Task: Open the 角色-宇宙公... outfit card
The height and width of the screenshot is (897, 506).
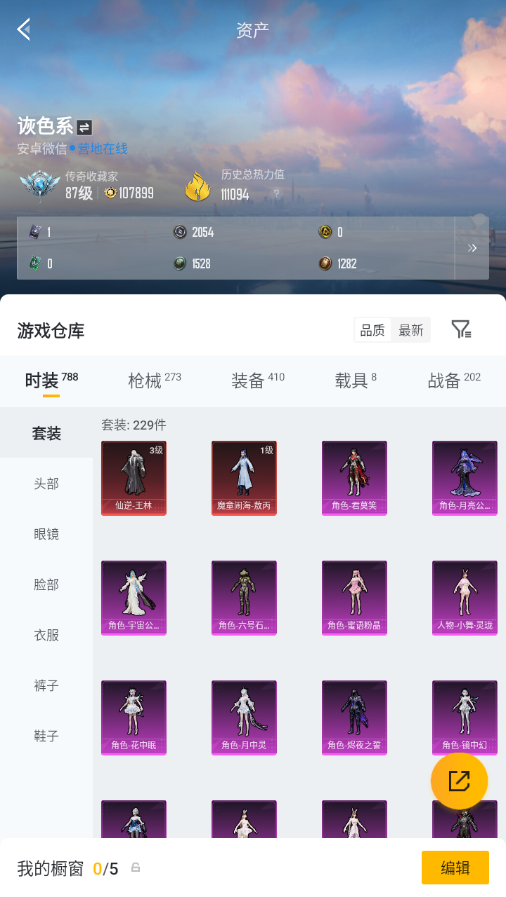Action: [134, 598]
